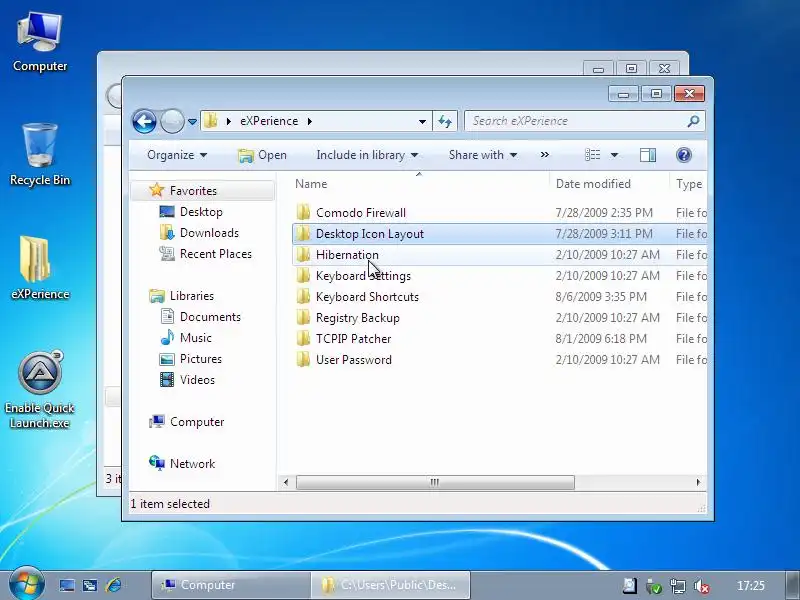Viewport: 800px width, 600px height.
Task: Open the Windows Start menu
Action: [27, 584]
